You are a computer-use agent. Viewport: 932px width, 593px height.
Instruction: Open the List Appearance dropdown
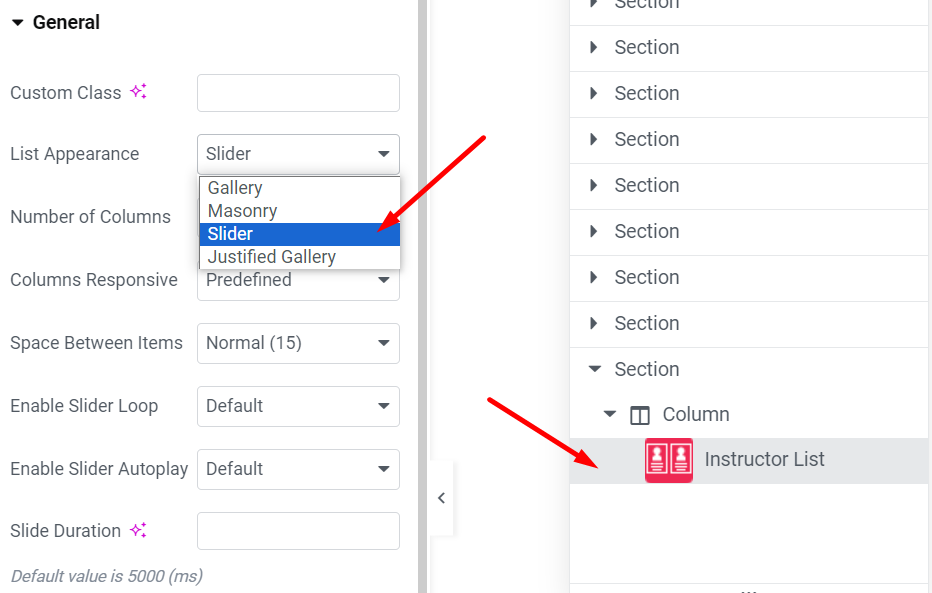pyautogui.click(x=298, y=154)
